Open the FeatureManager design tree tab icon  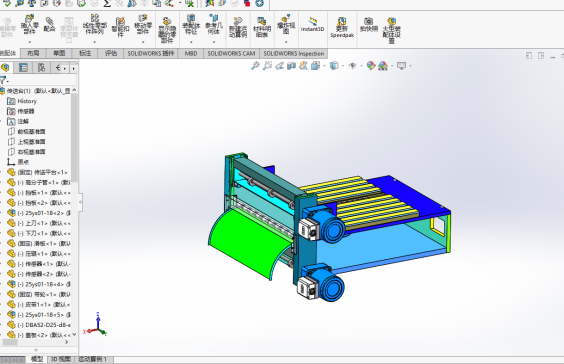[5, 68]
